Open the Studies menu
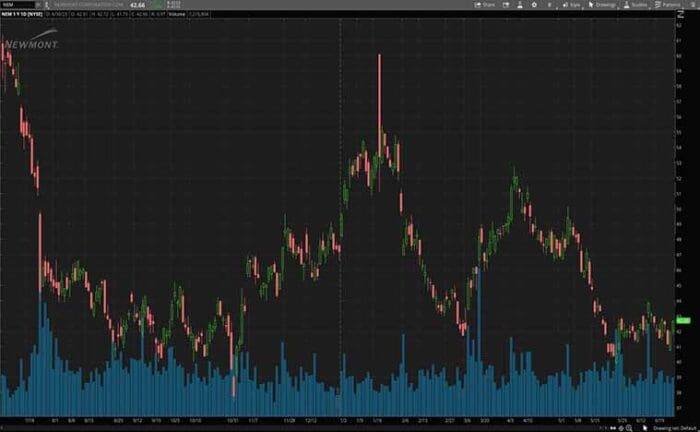700x432 pixels. click(636, 5)
